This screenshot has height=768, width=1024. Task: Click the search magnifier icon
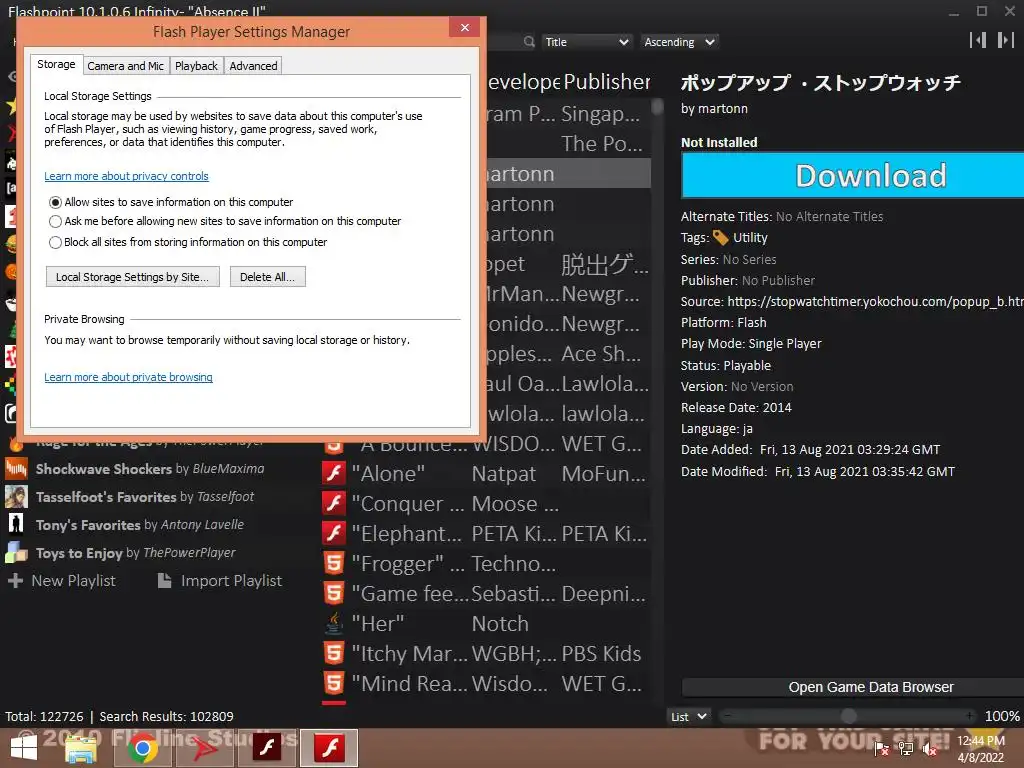pos(529,42)
